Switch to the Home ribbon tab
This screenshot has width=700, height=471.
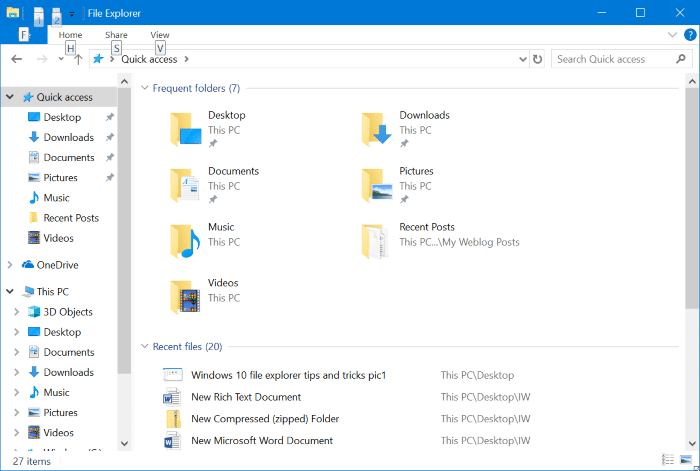(x=70, y=35)
